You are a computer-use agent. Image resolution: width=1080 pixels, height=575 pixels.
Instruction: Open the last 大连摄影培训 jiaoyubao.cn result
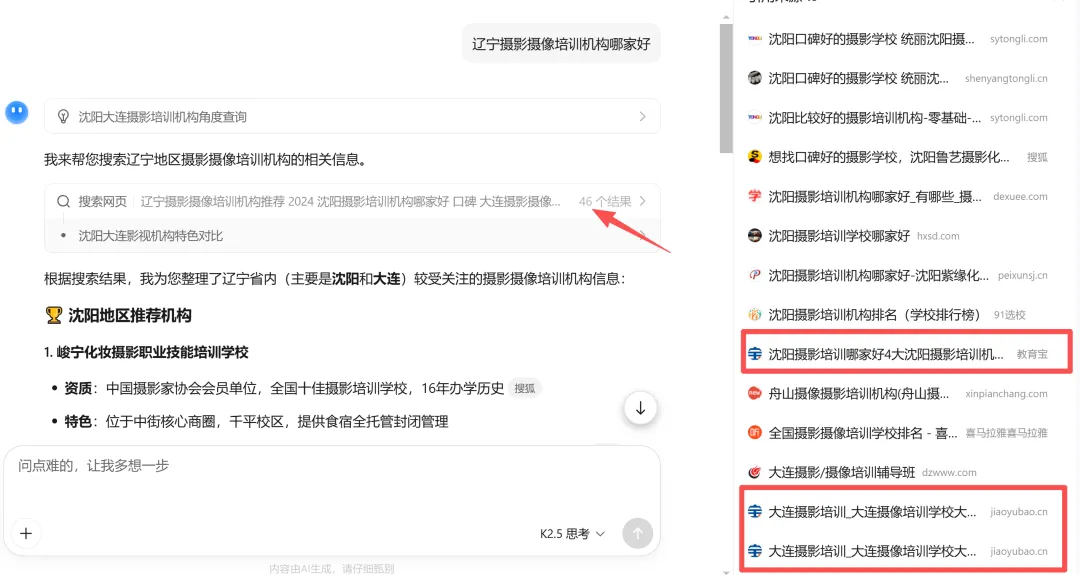click(x=897, y=551)
